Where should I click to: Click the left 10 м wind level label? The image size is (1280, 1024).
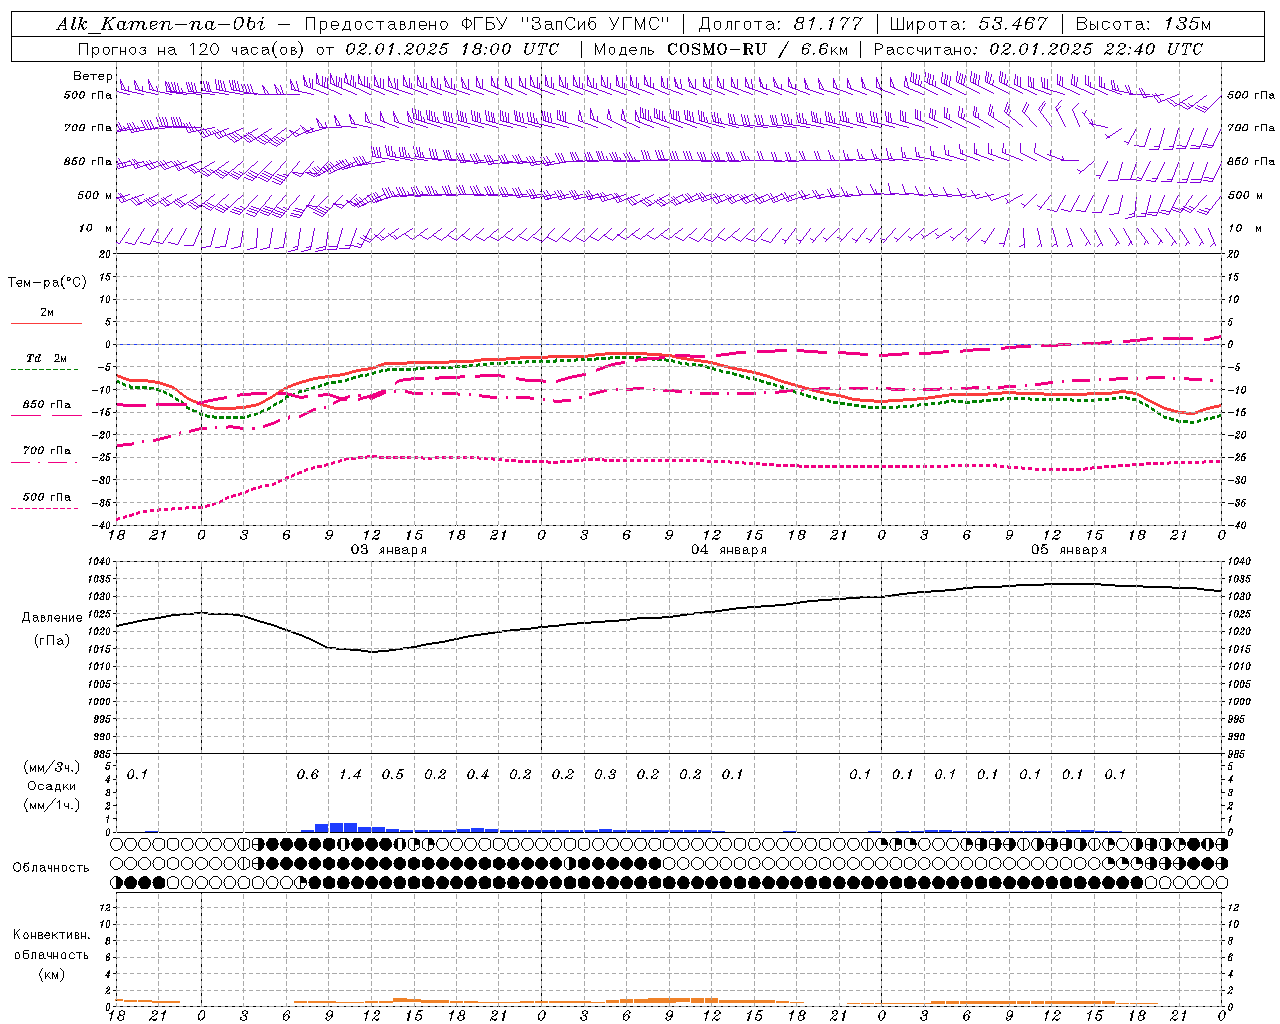(96, 229)
